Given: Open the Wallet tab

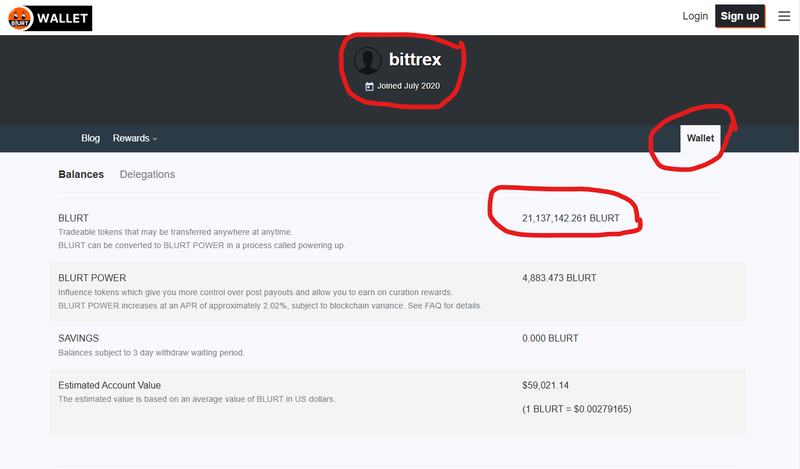Looking at the screenshot, I should pos(700,138).
